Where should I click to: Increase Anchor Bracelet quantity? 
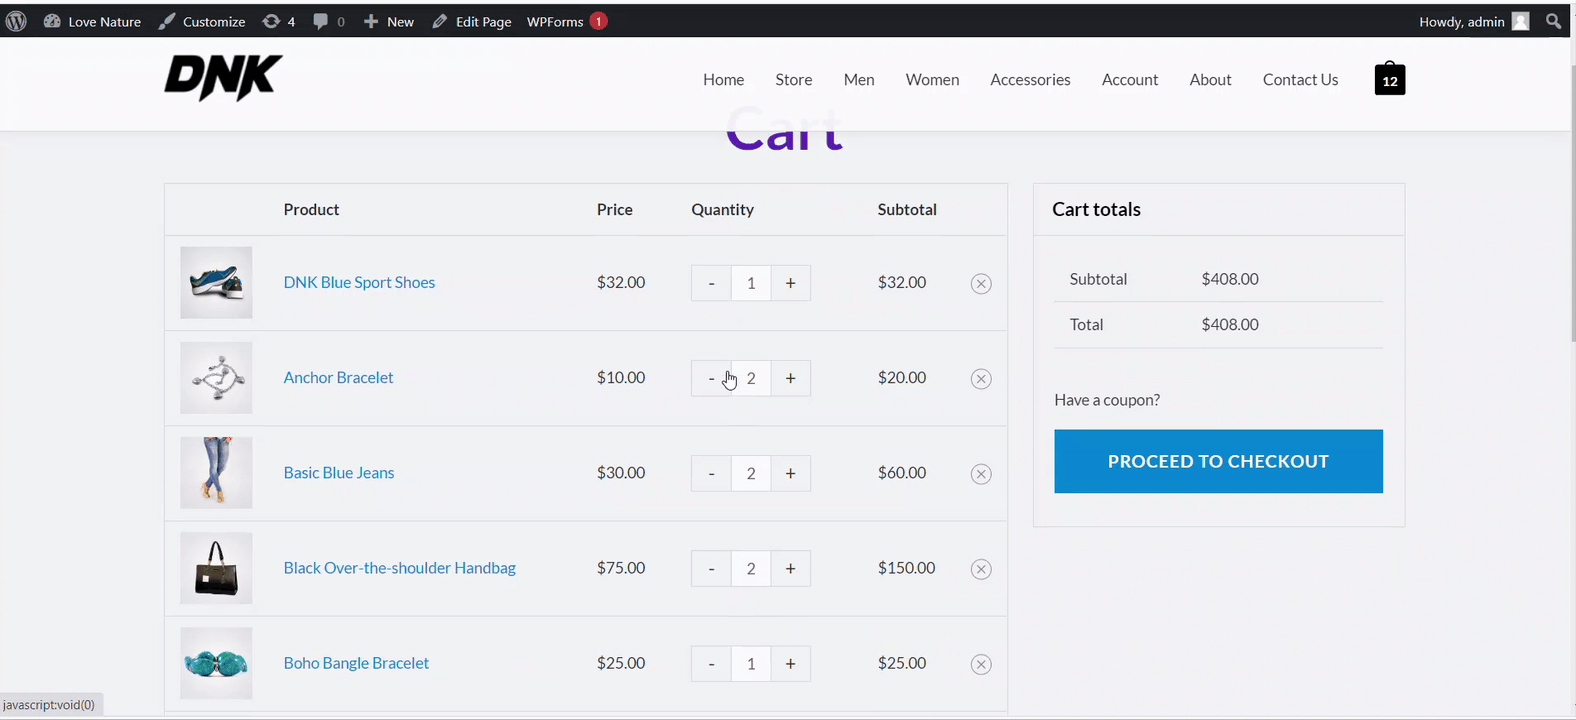791,378
